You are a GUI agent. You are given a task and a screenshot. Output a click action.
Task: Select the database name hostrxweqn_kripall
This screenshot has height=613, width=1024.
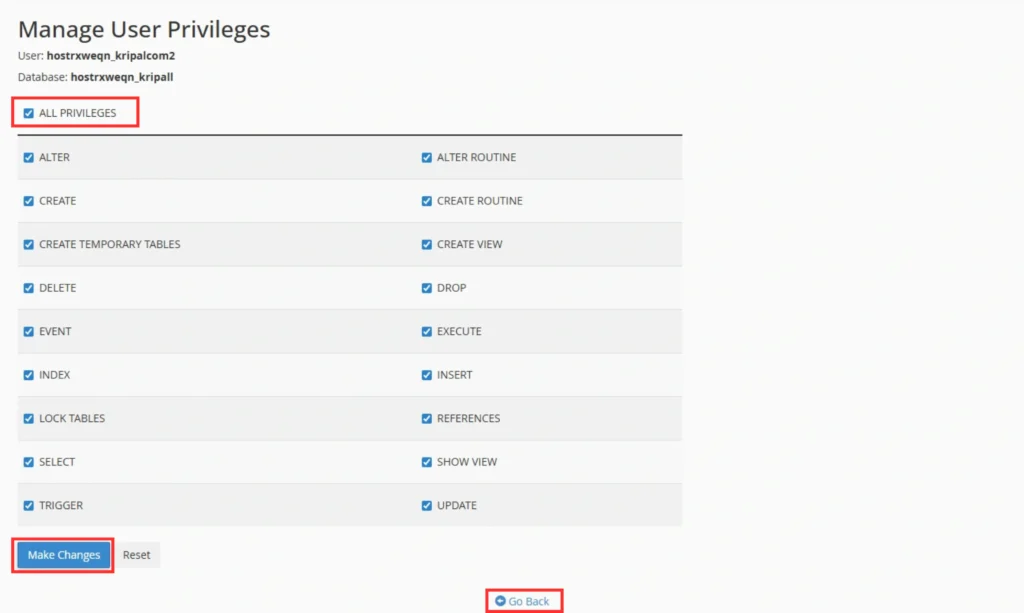click(122, 77)
